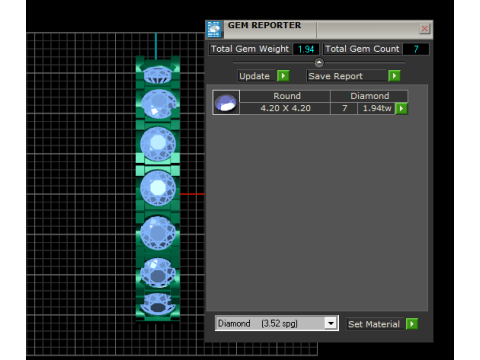This screenshot has height=360, width=480.
Task: Click the Update button label
Action: (x=256, y=76)
